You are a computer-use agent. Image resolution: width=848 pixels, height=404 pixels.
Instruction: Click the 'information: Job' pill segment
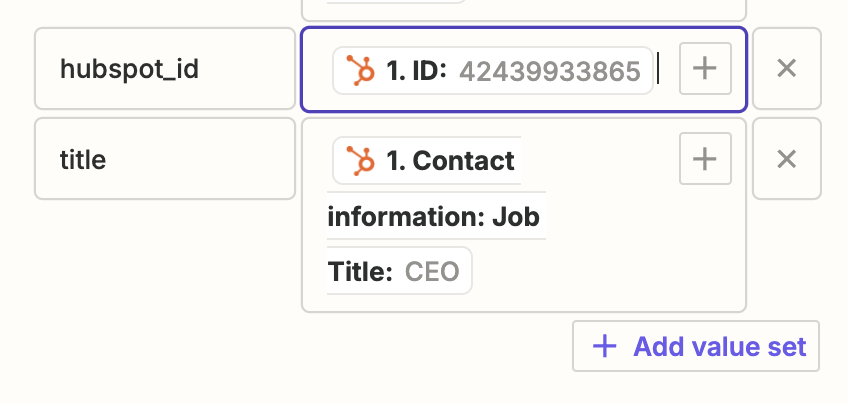pos(434,216)
